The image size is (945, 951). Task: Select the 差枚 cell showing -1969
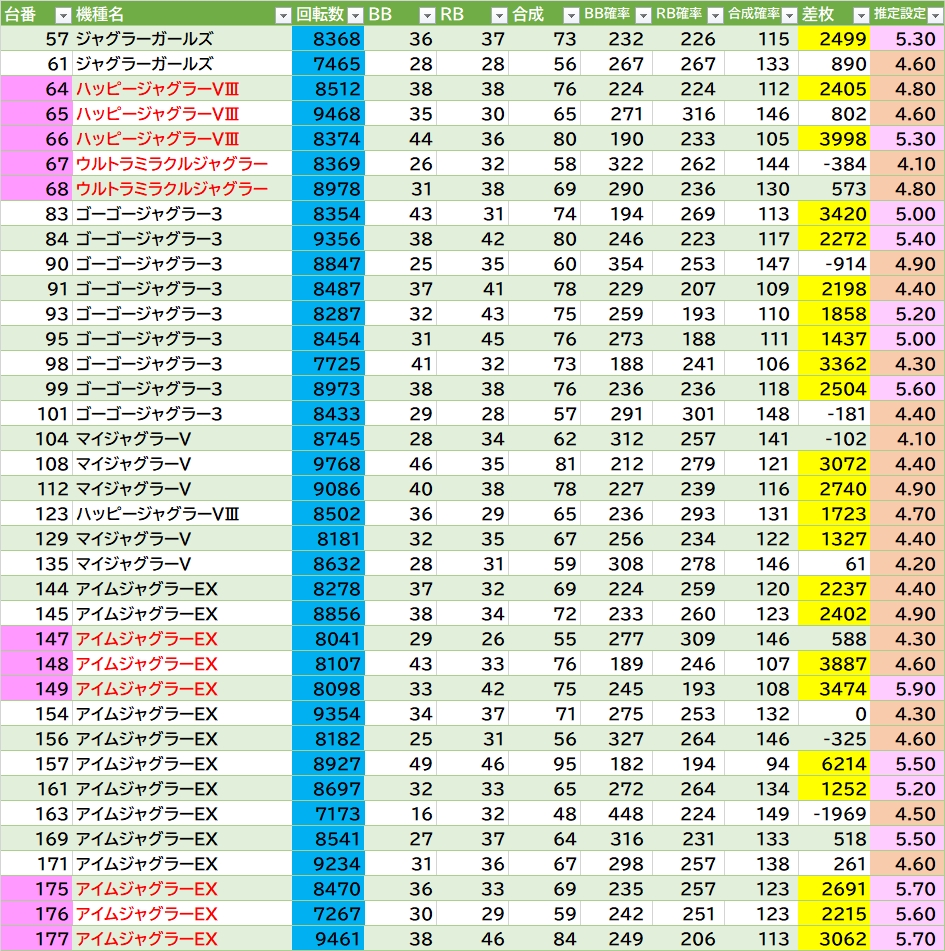(835, 814)
